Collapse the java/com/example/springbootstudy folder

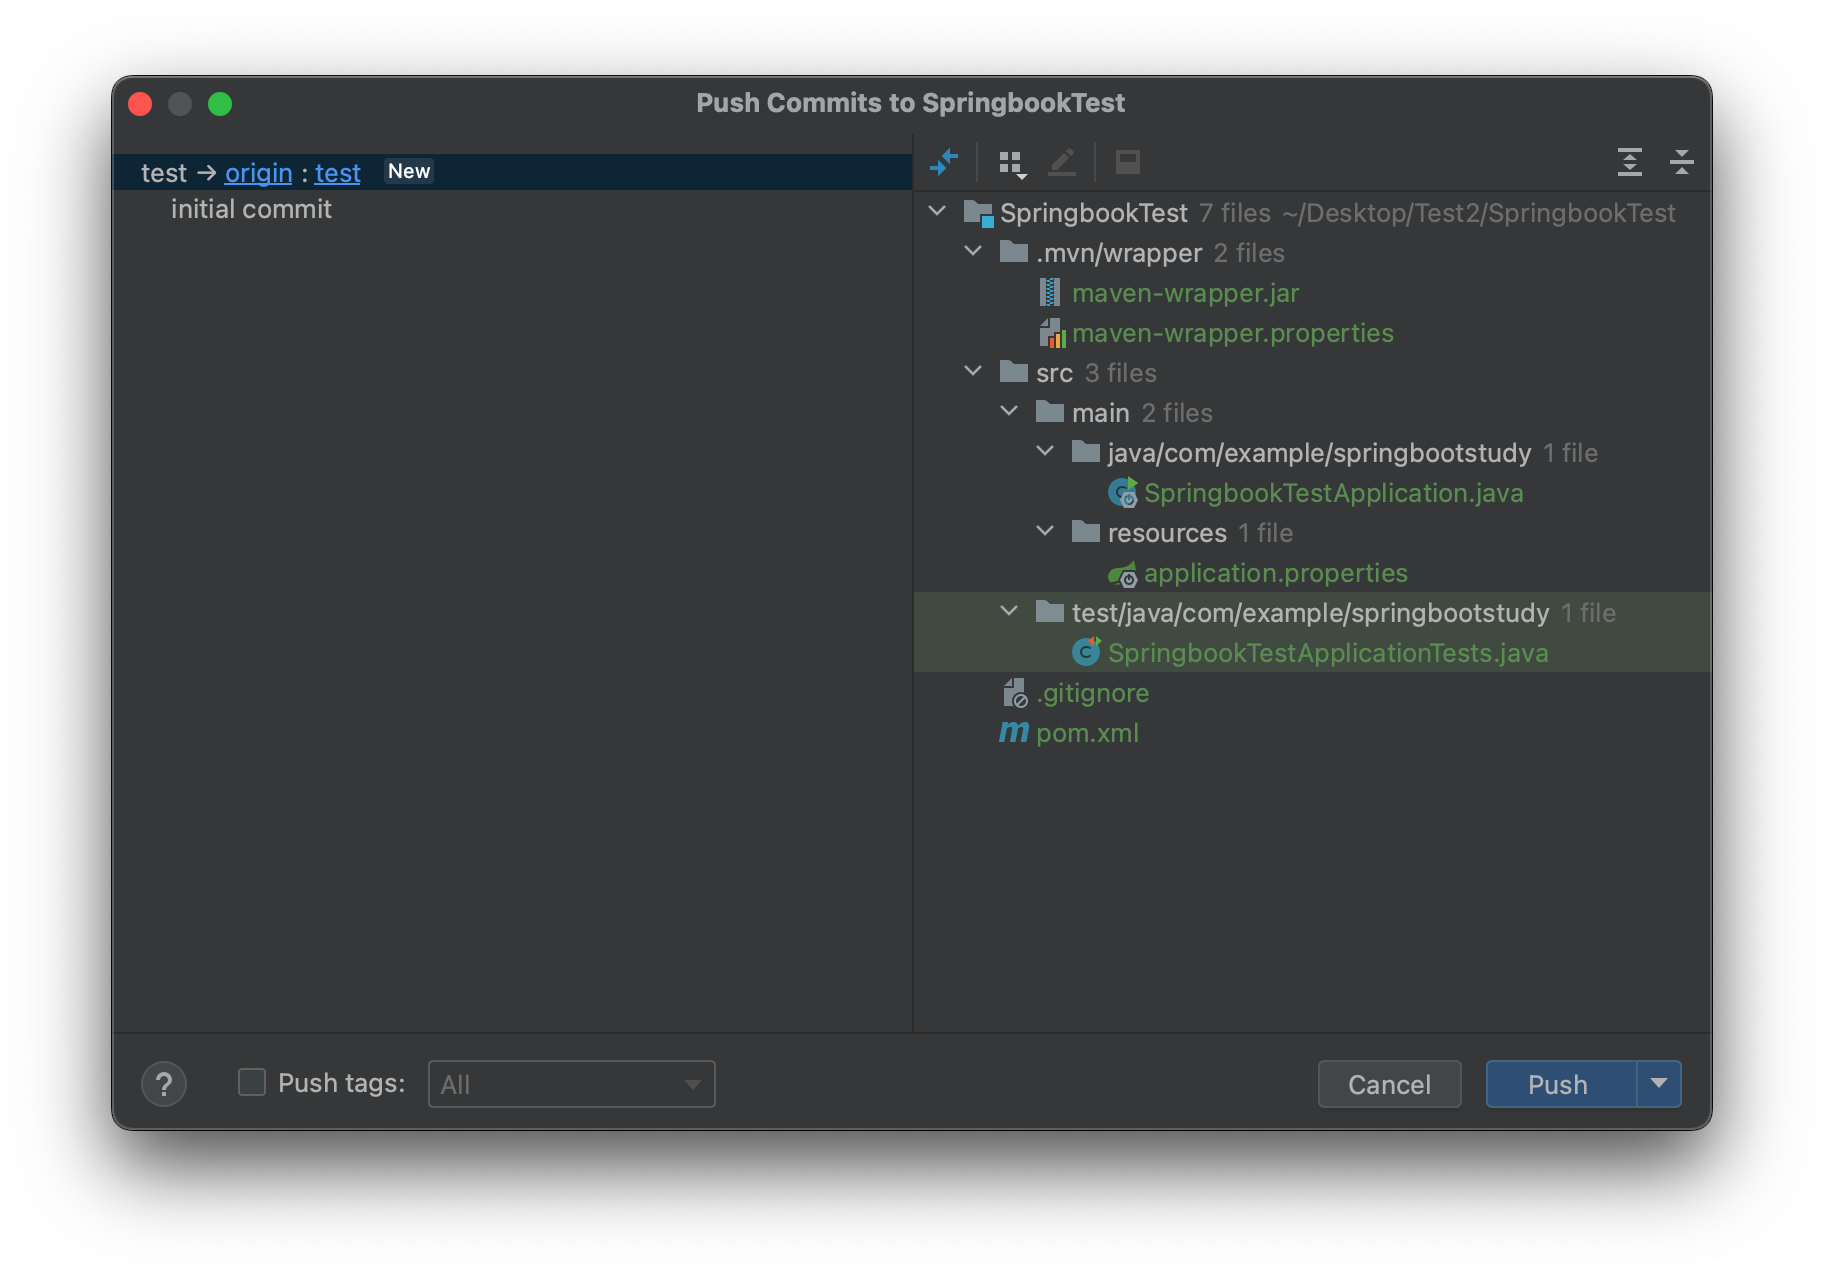click(1045, 451)
